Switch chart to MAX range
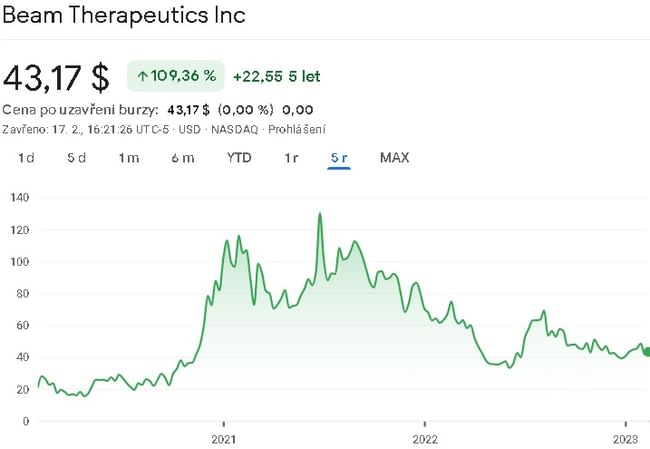Viewport: 650px width, 449px height. (x=394, y=158)
